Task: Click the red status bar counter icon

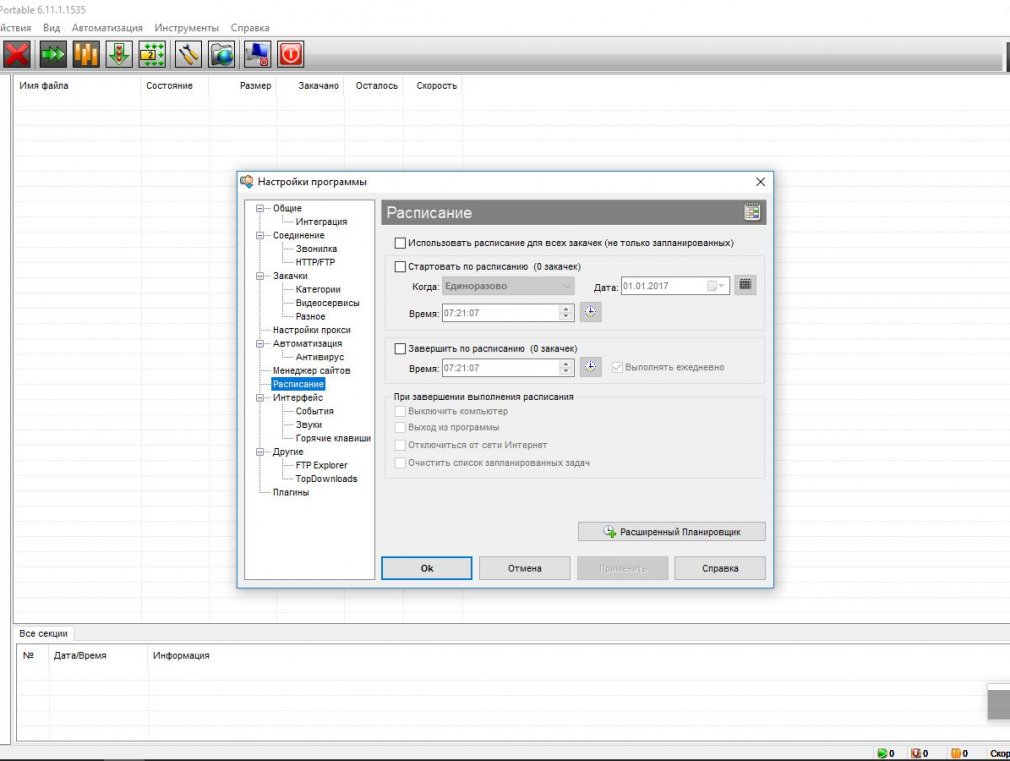Action: tap(915, 753)
